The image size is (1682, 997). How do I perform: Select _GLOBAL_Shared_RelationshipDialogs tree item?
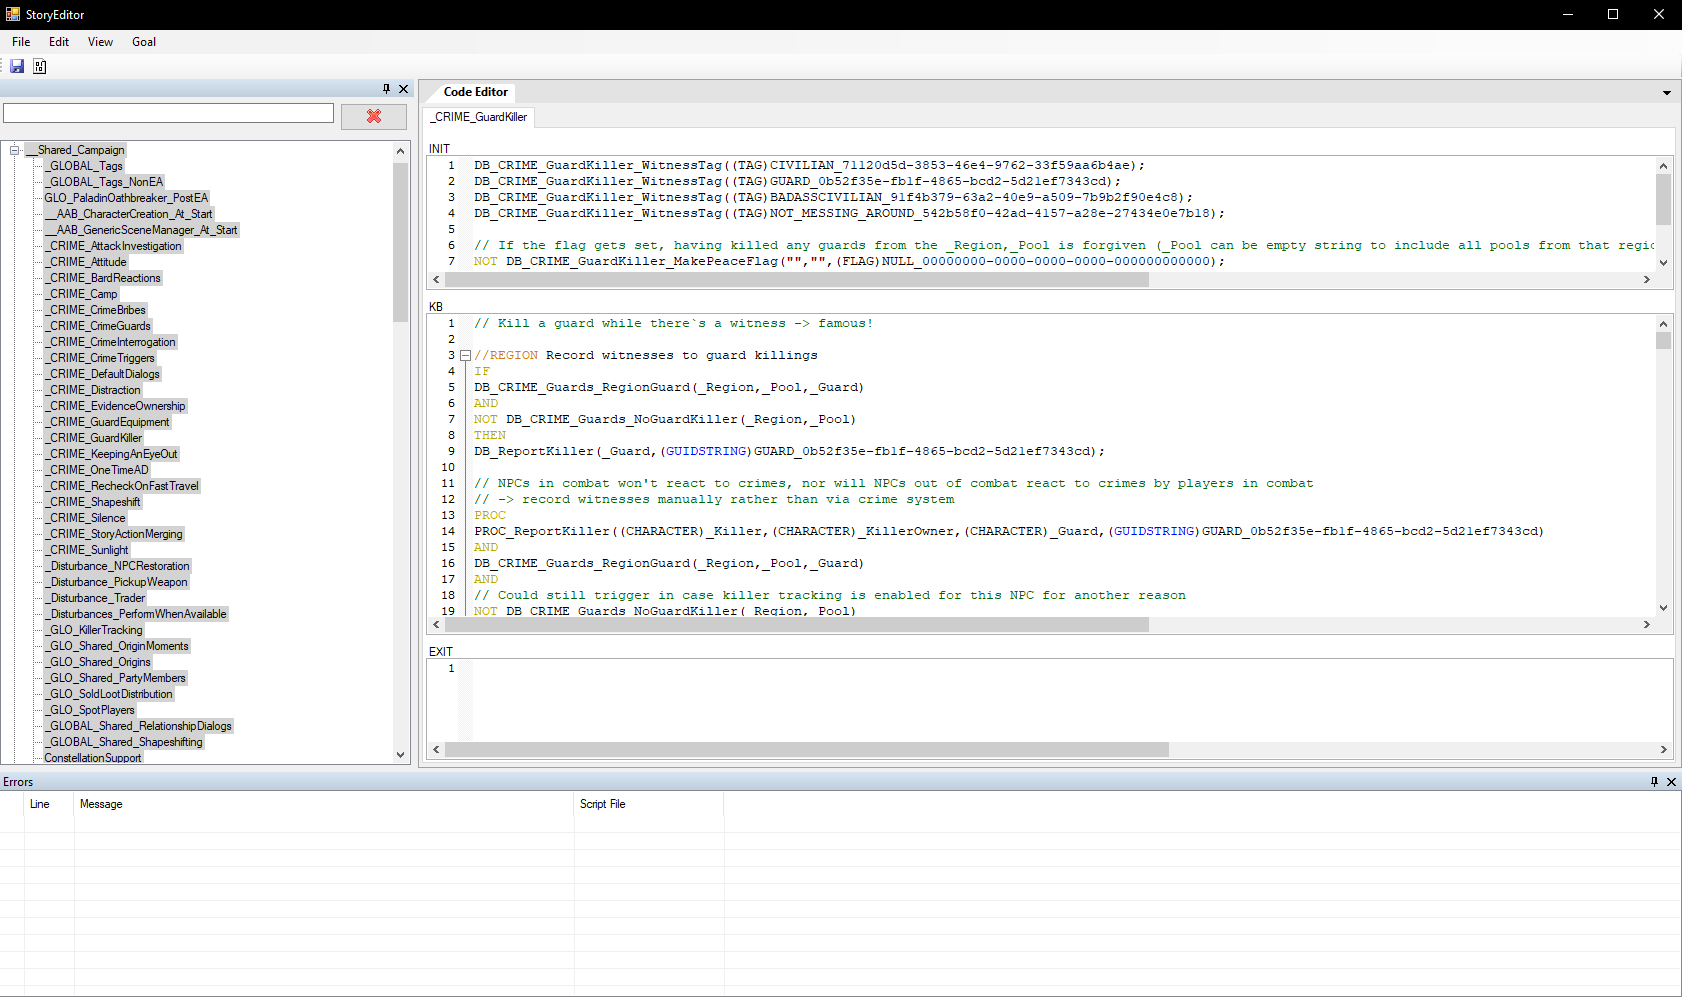138,726
